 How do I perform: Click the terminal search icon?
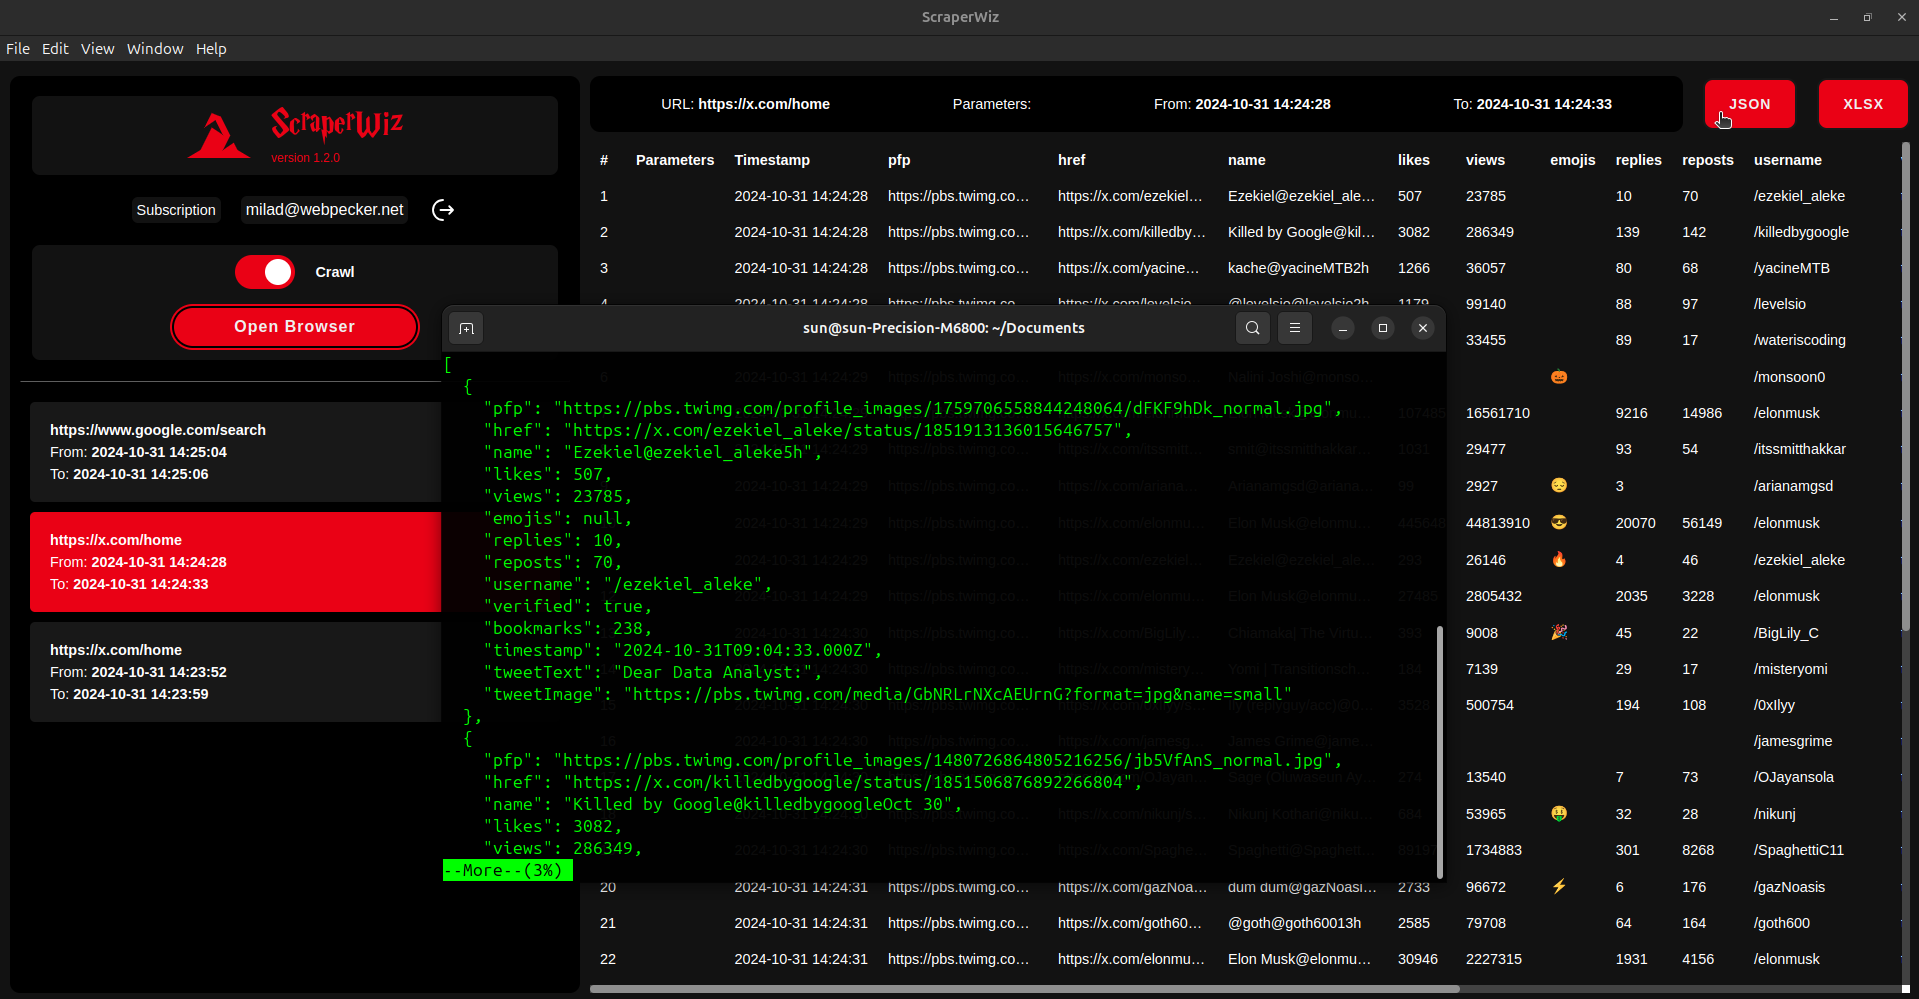click(x=1252, y=328)
